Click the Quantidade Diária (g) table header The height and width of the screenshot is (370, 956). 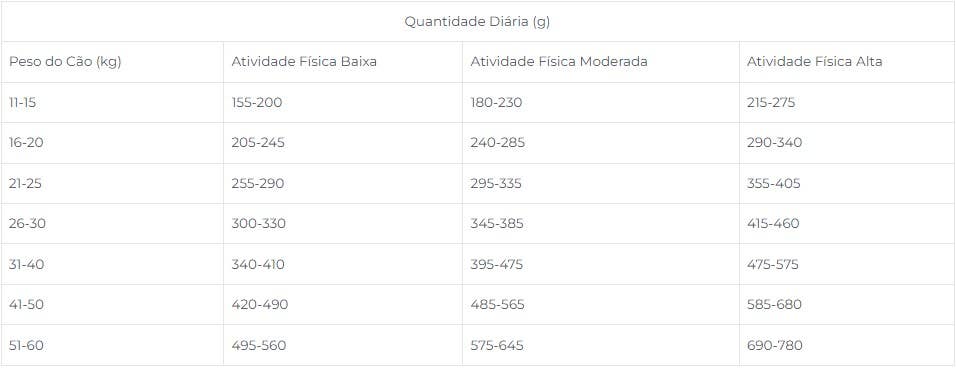coord(477,22)
